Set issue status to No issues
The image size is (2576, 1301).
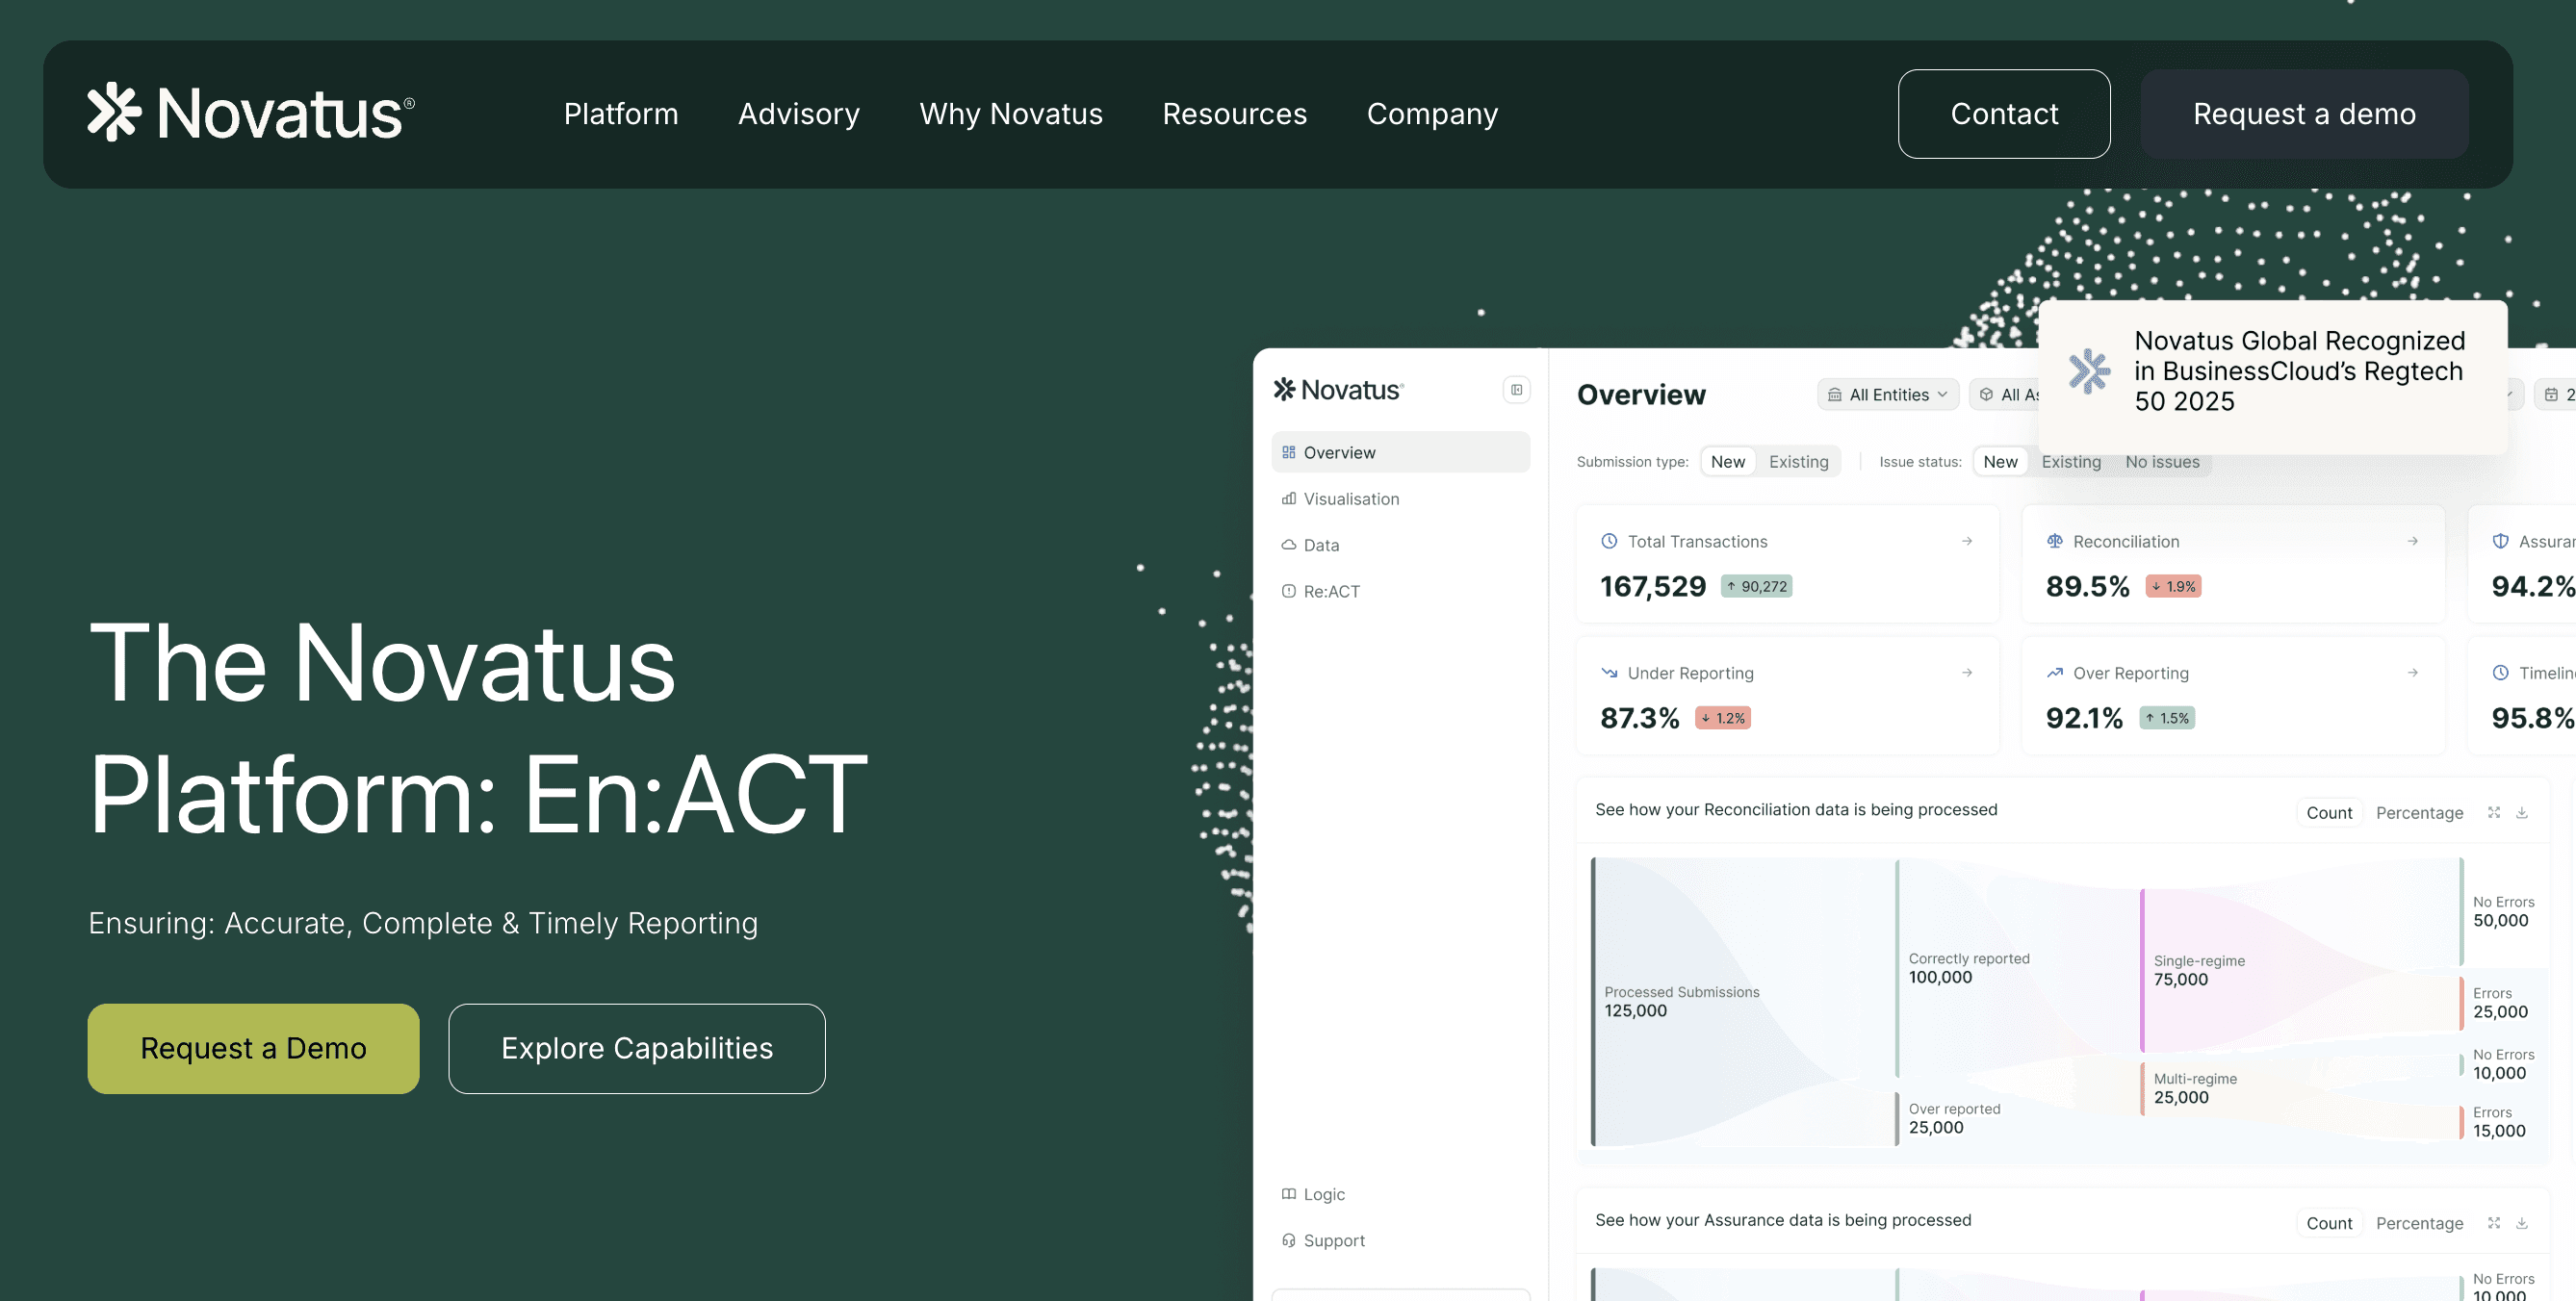click(x=2162, y=462)
